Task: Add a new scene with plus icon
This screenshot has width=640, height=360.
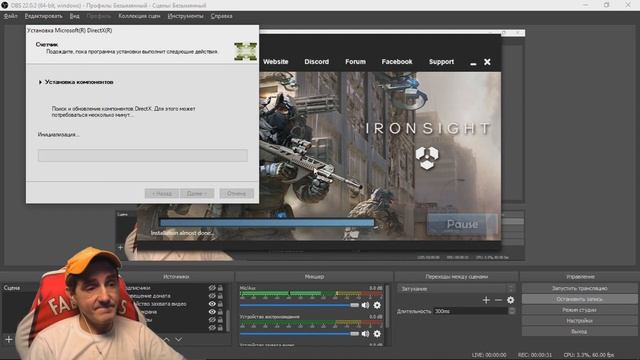Action: click(x=9, y=339)
